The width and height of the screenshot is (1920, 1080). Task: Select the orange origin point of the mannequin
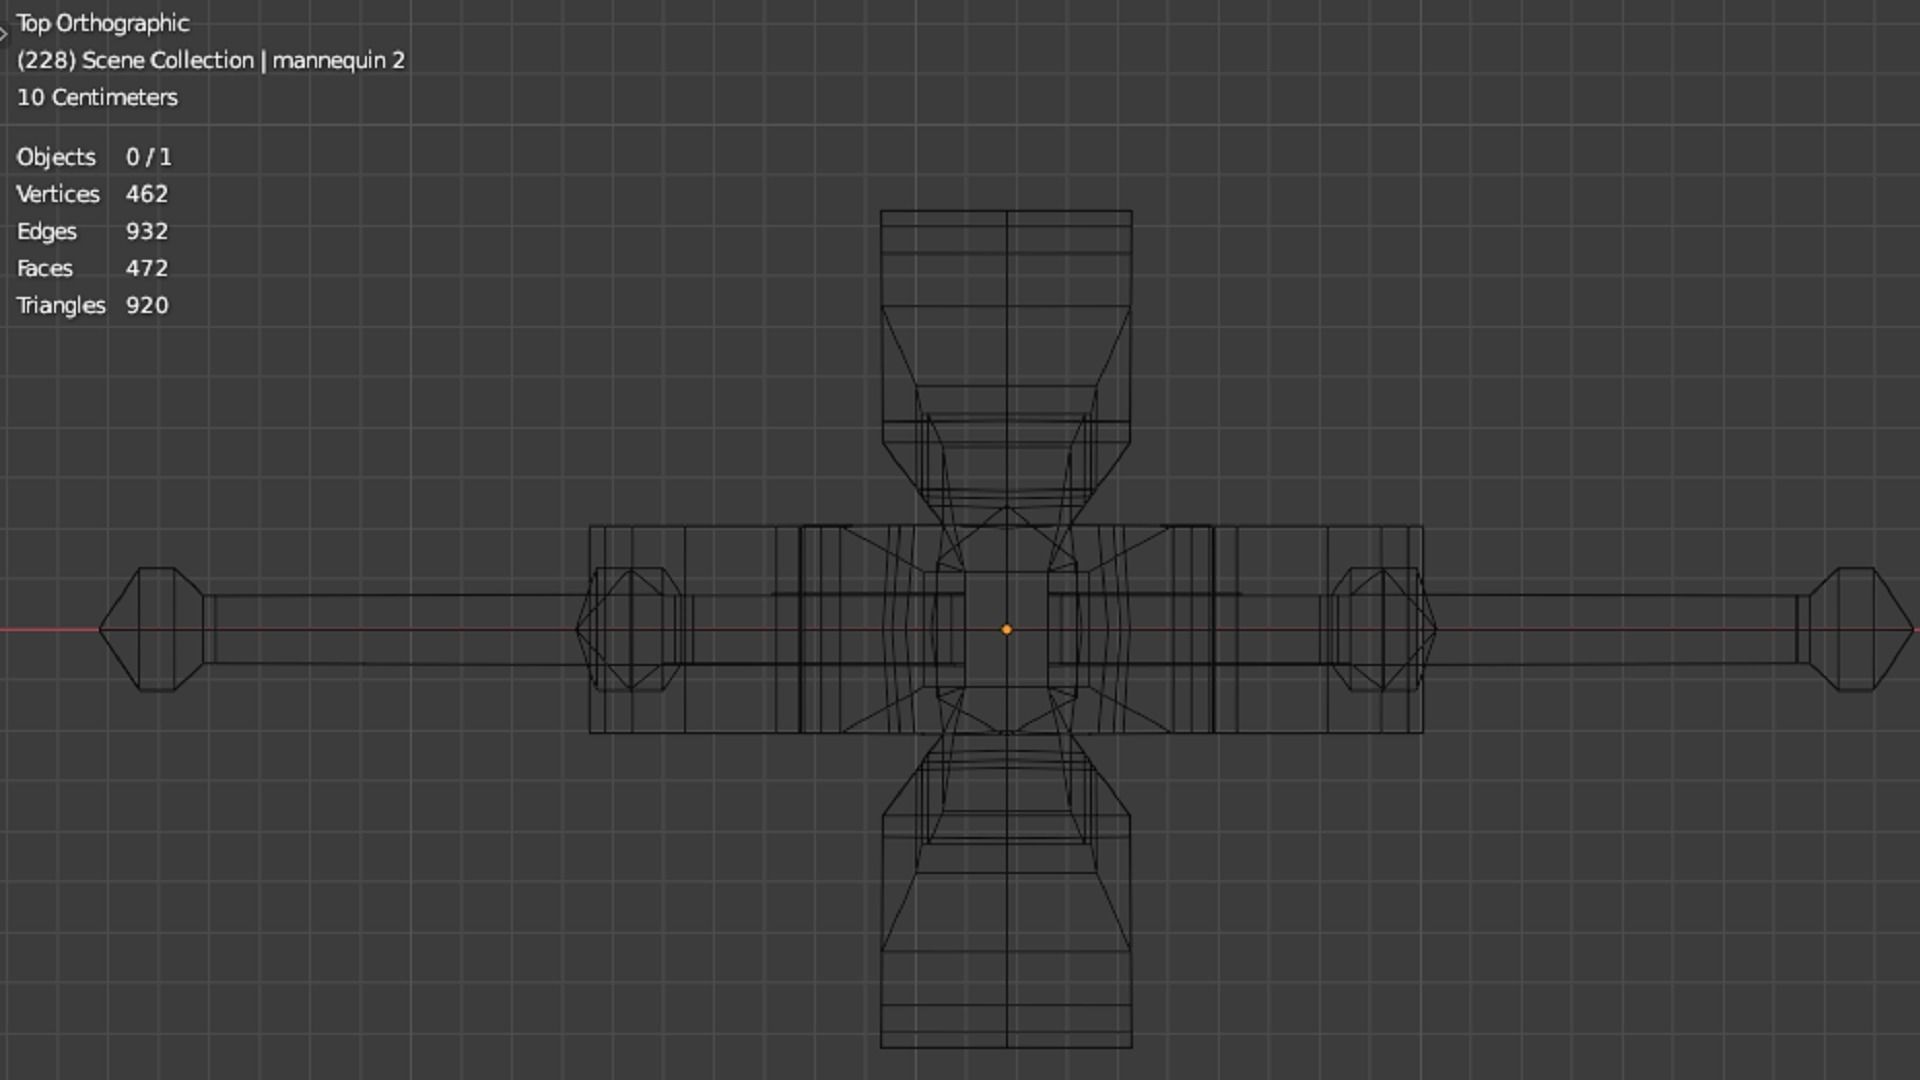click(1007, 630)
